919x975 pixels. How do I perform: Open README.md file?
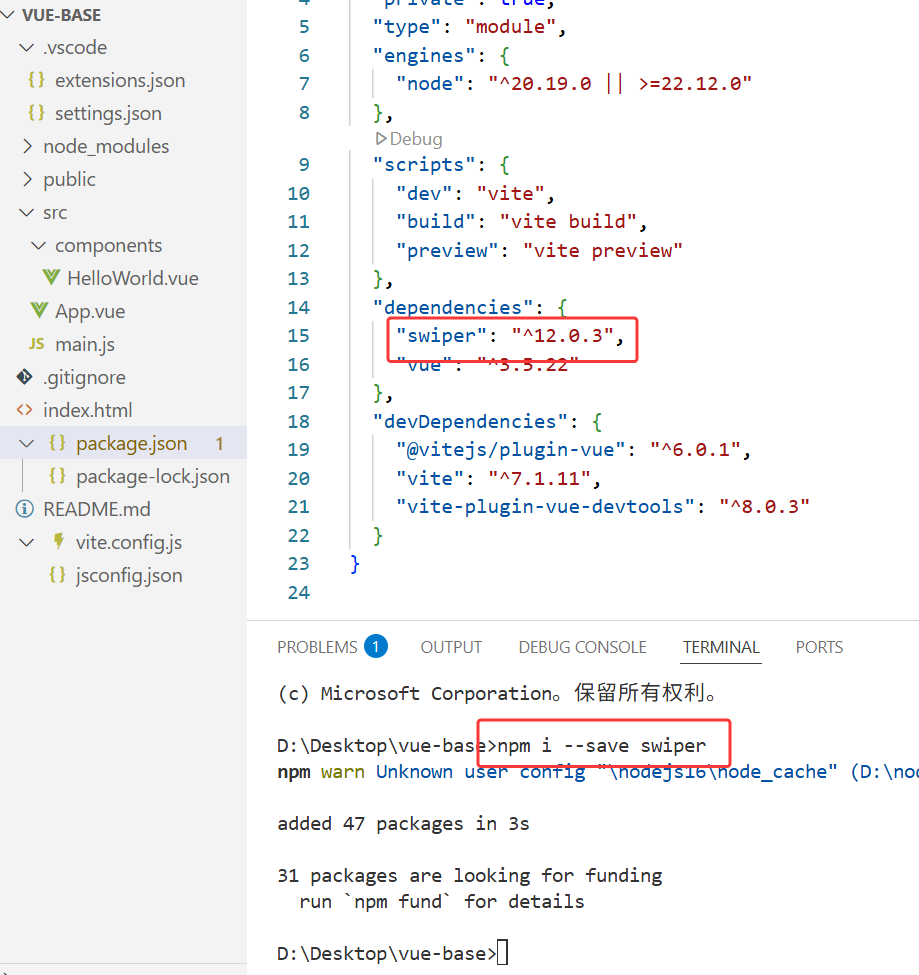(x=97, y=509)
